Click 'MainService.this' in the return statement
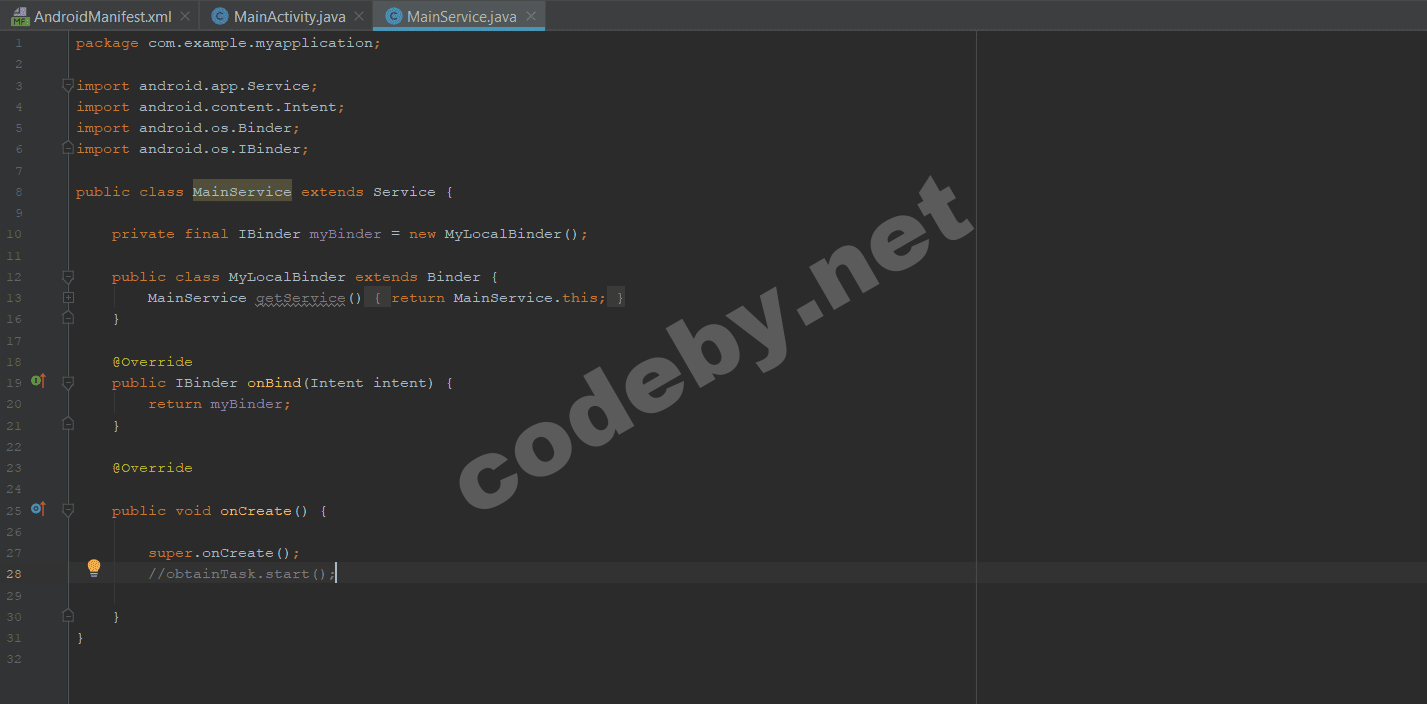 click(x=526, y=298)
